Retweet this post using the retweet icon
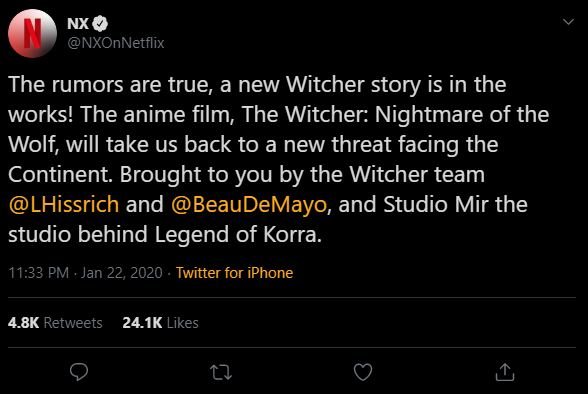This screenshot has height=394, width=588. tap(221, 373)
